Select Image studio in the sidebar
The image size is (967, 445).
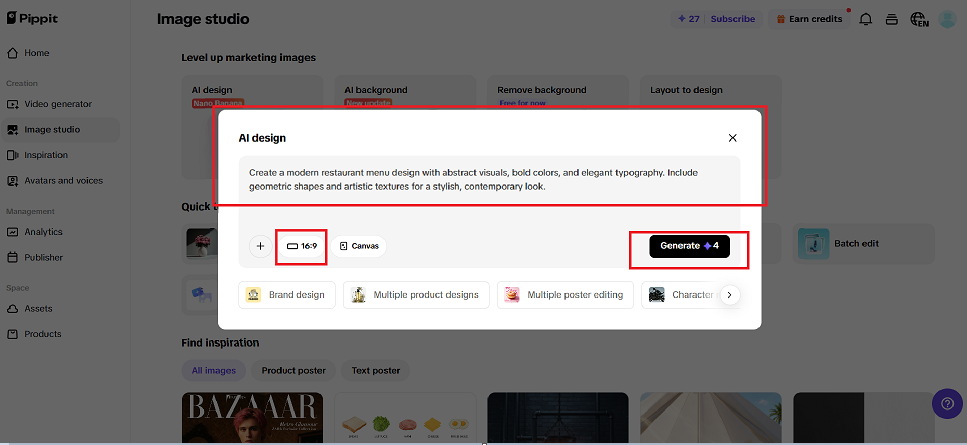[60, 129]
